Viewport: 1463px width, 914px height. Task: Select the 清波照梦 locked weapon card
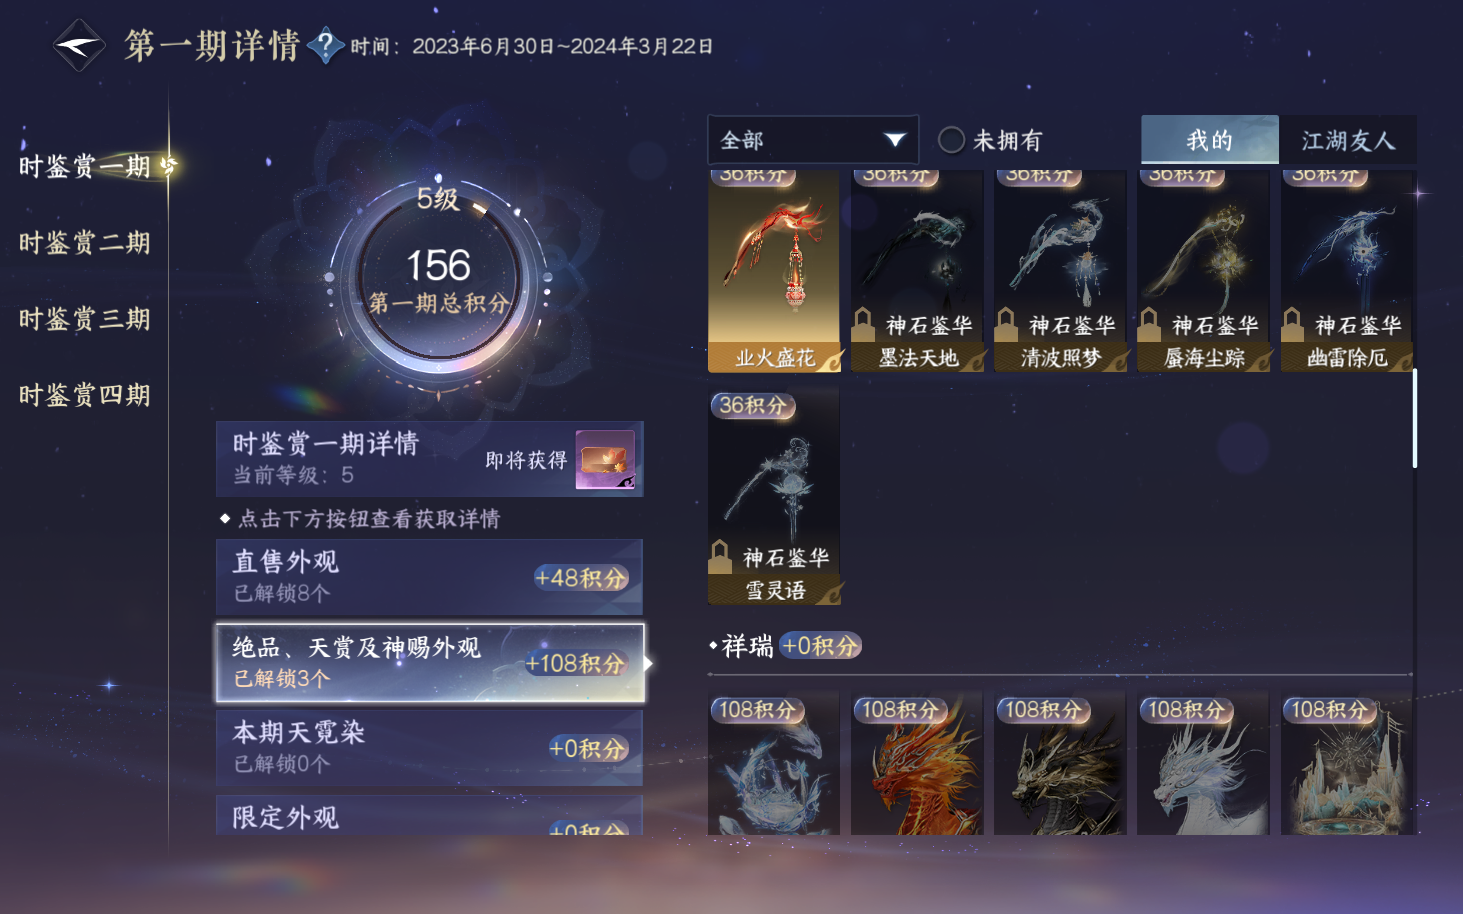[1060, 271]
